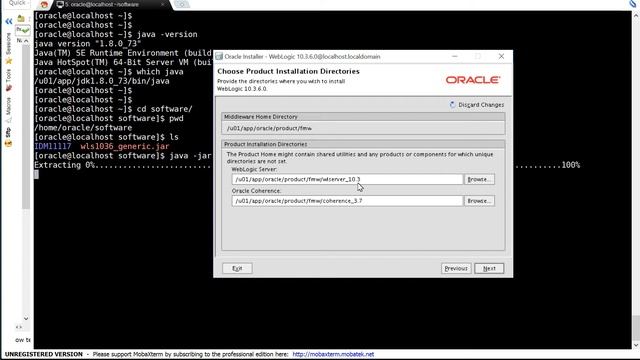Click the '100%' extraction progress text
This screenshot has width=640, height=360.
(x=571, y=165)
